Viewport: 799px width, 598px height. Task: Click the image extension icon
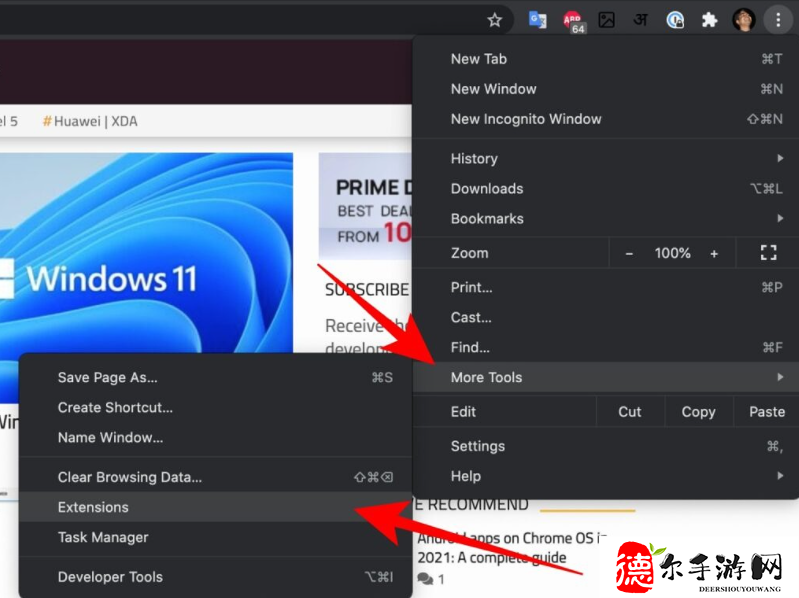point(606,20)
